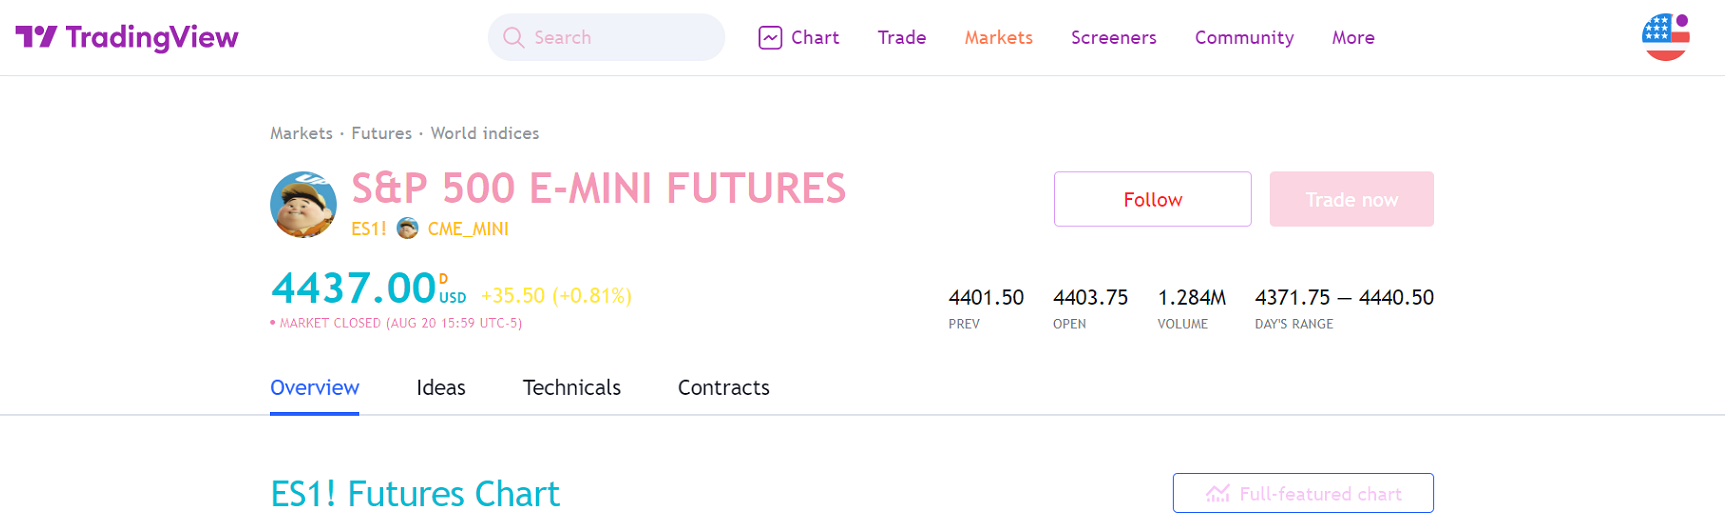Open the Screeners menu
This screenshot has width=1725, height=530.
tap(1113, 38)
